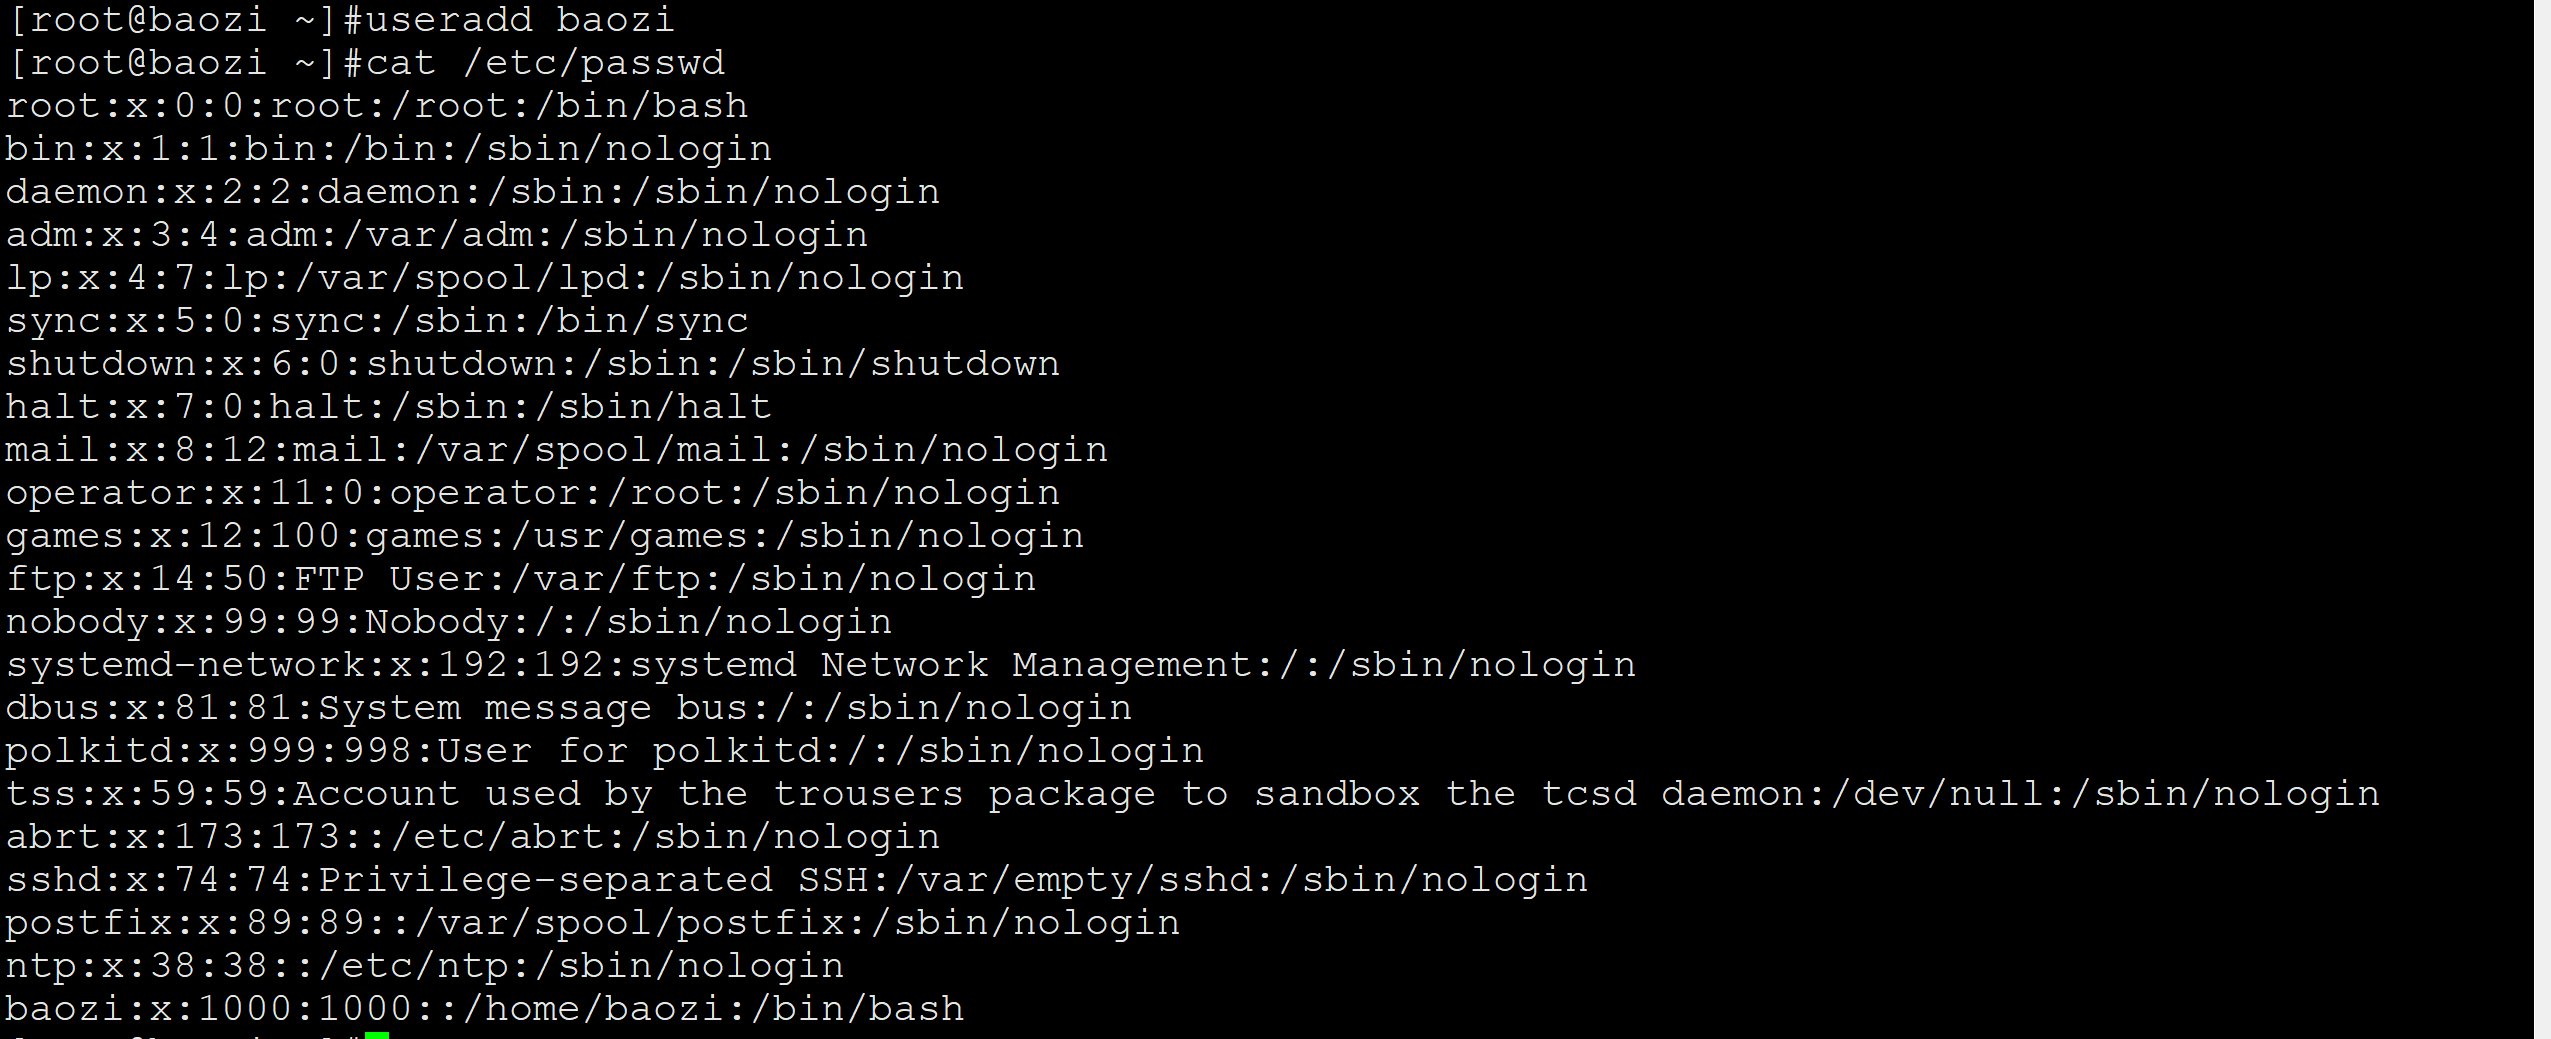Click the '/var/spool/postfix' path
Screen dimensions: 2551x1039
click(631, 922)
